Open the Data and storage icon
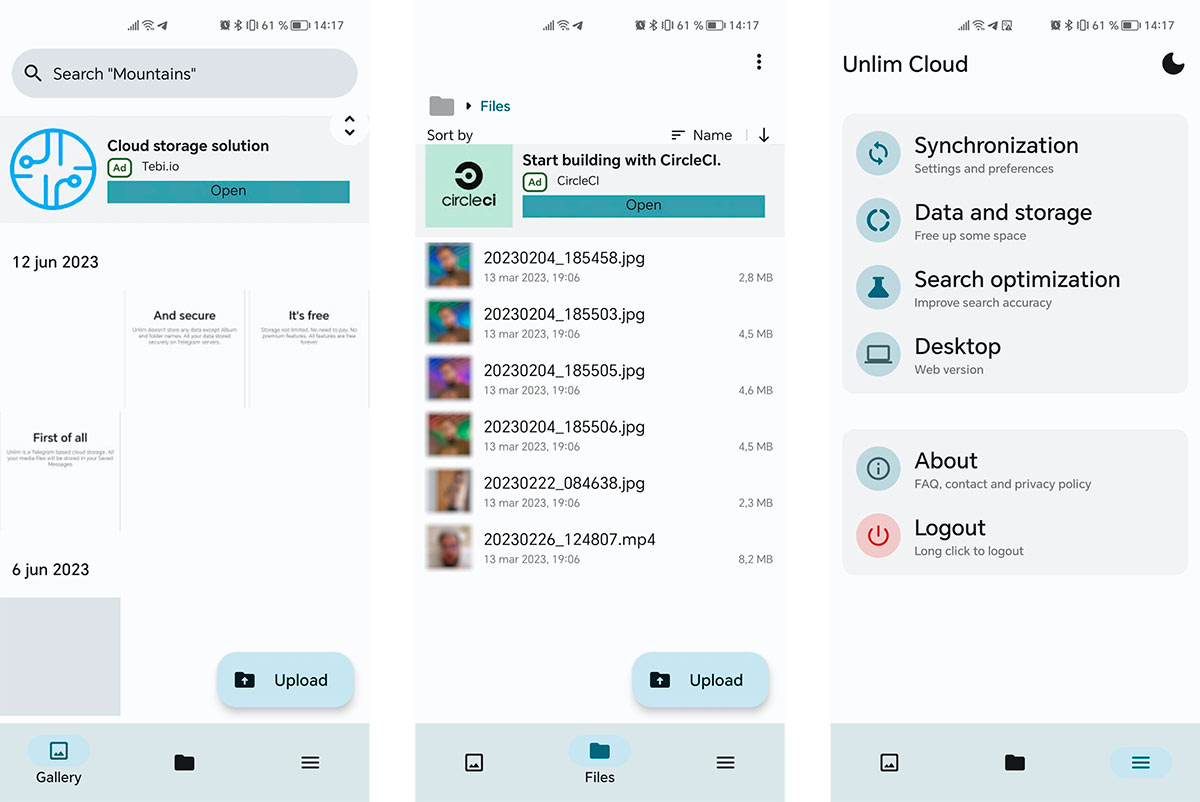This screenshot has width=1200, height=802. [x=878, y=221]
